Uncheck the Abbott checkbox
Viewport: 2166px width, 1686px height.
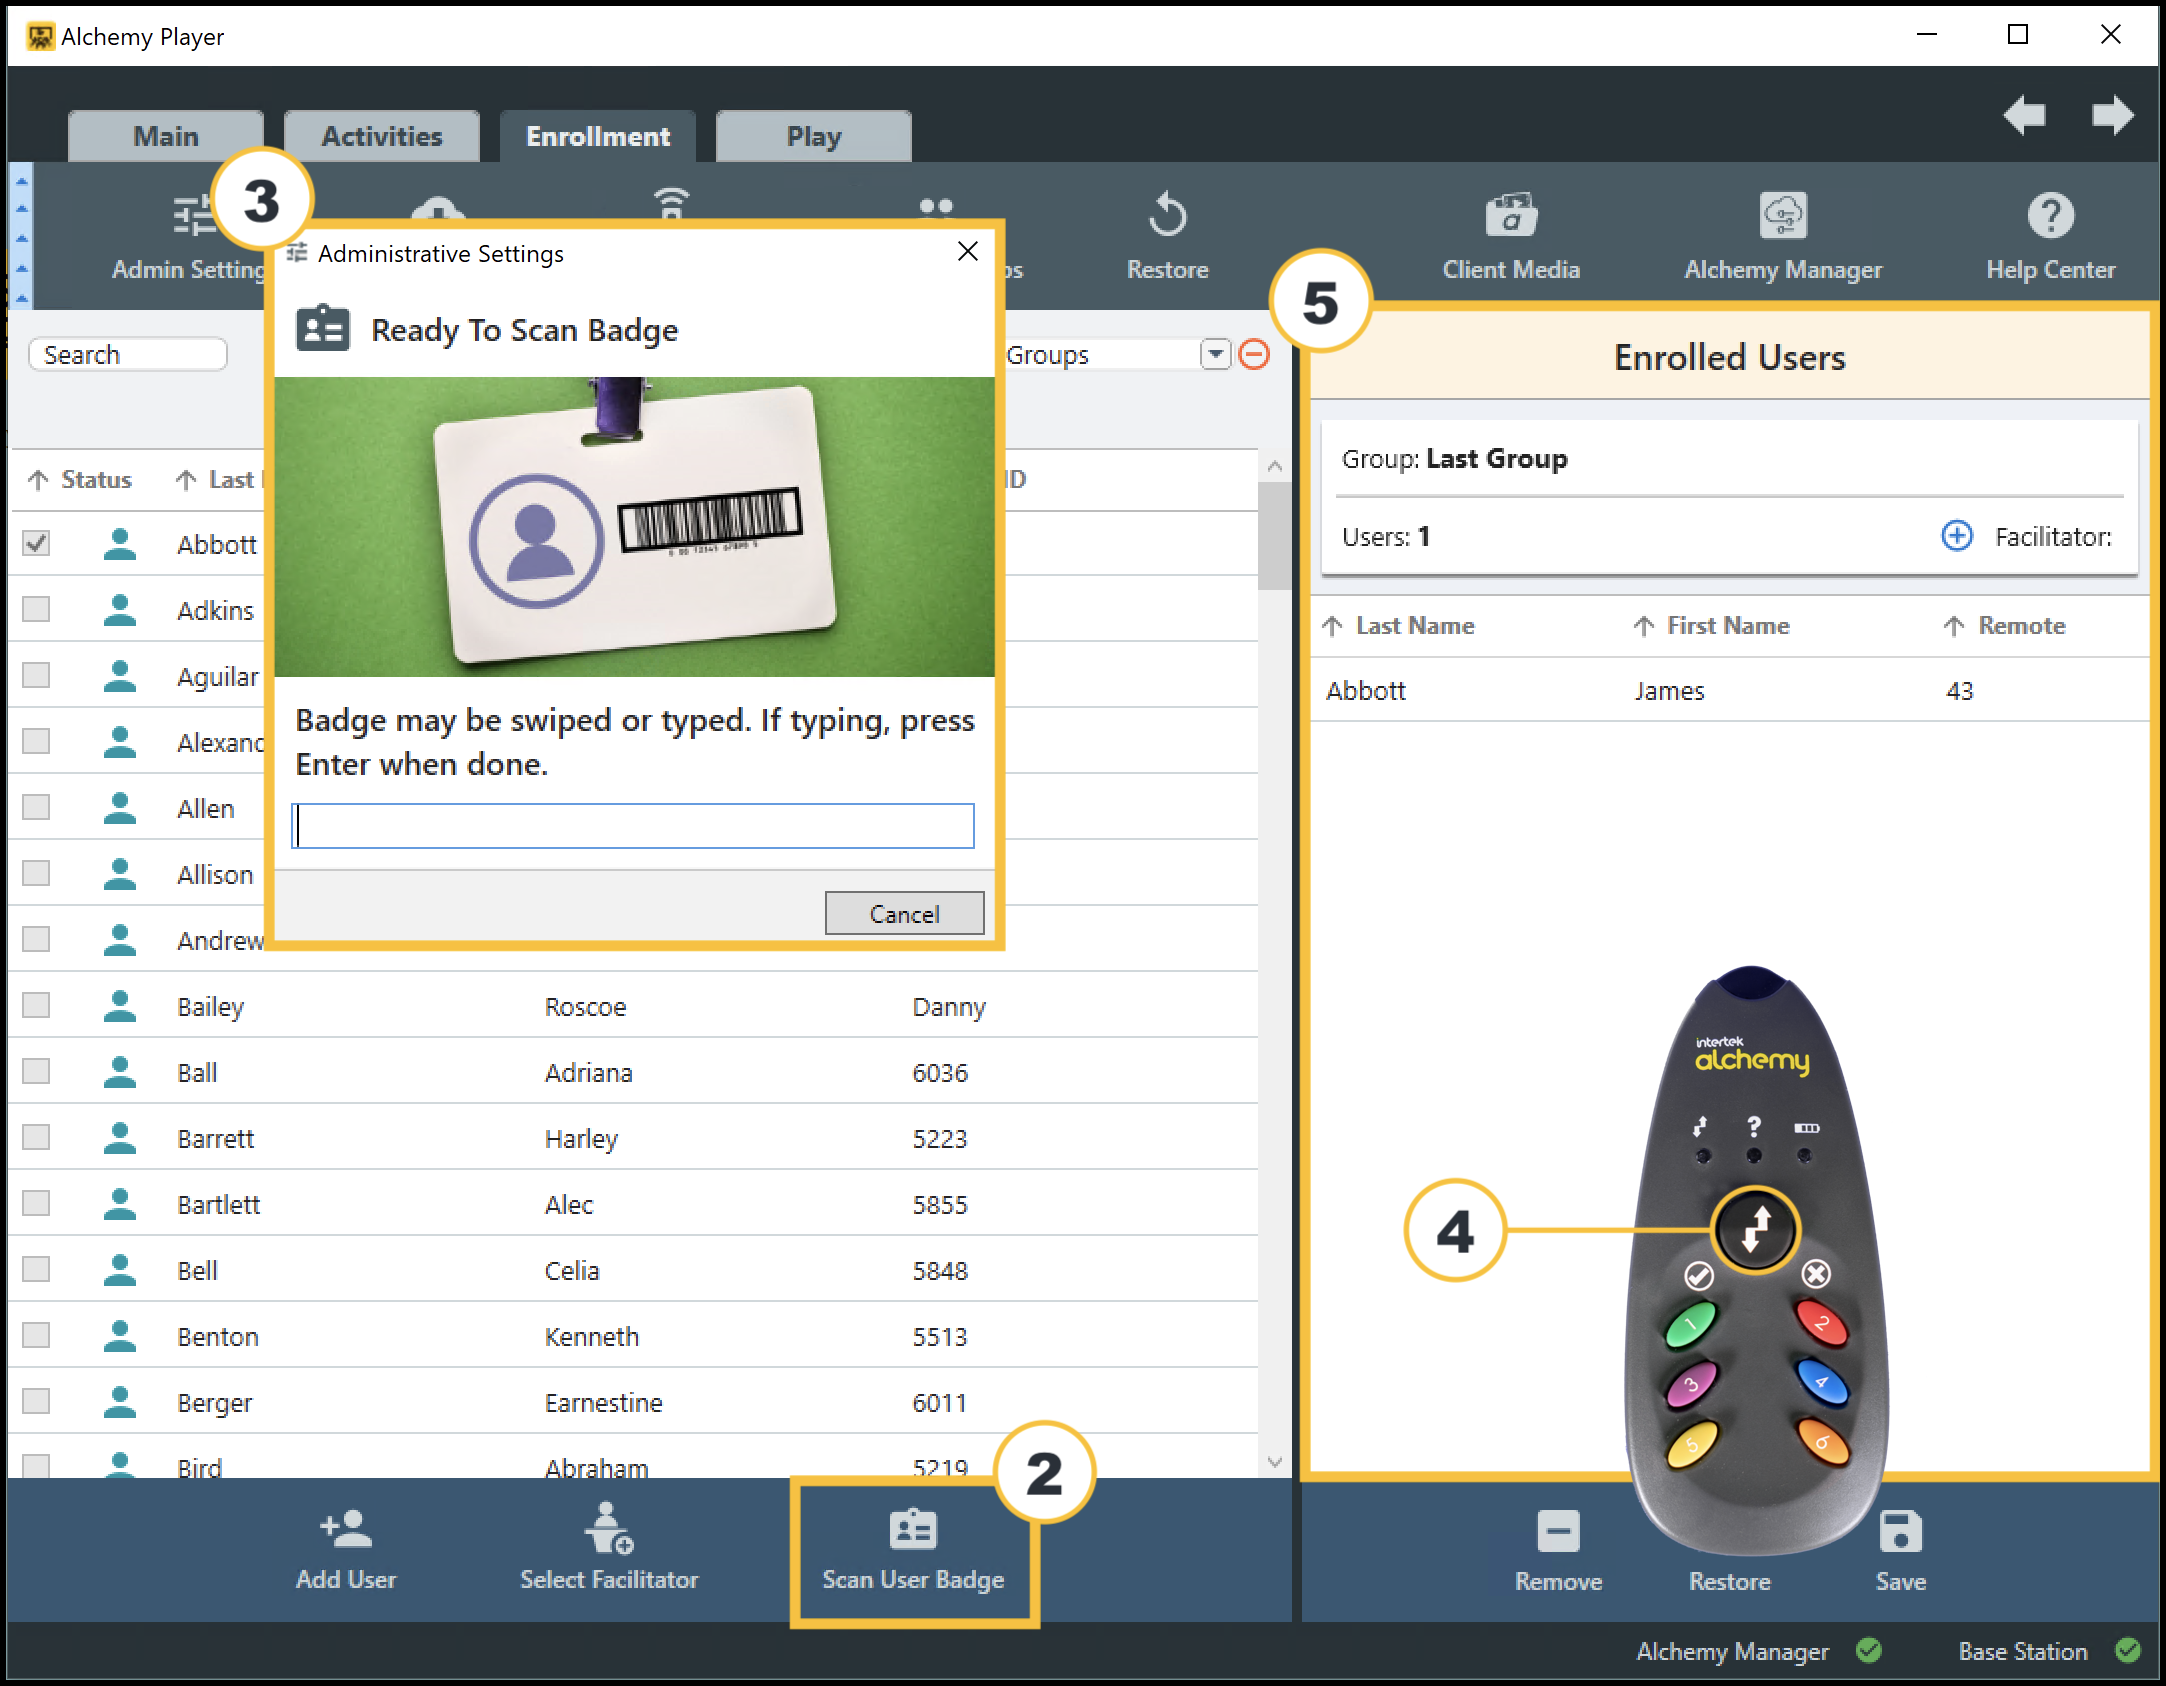click(36, 543)
